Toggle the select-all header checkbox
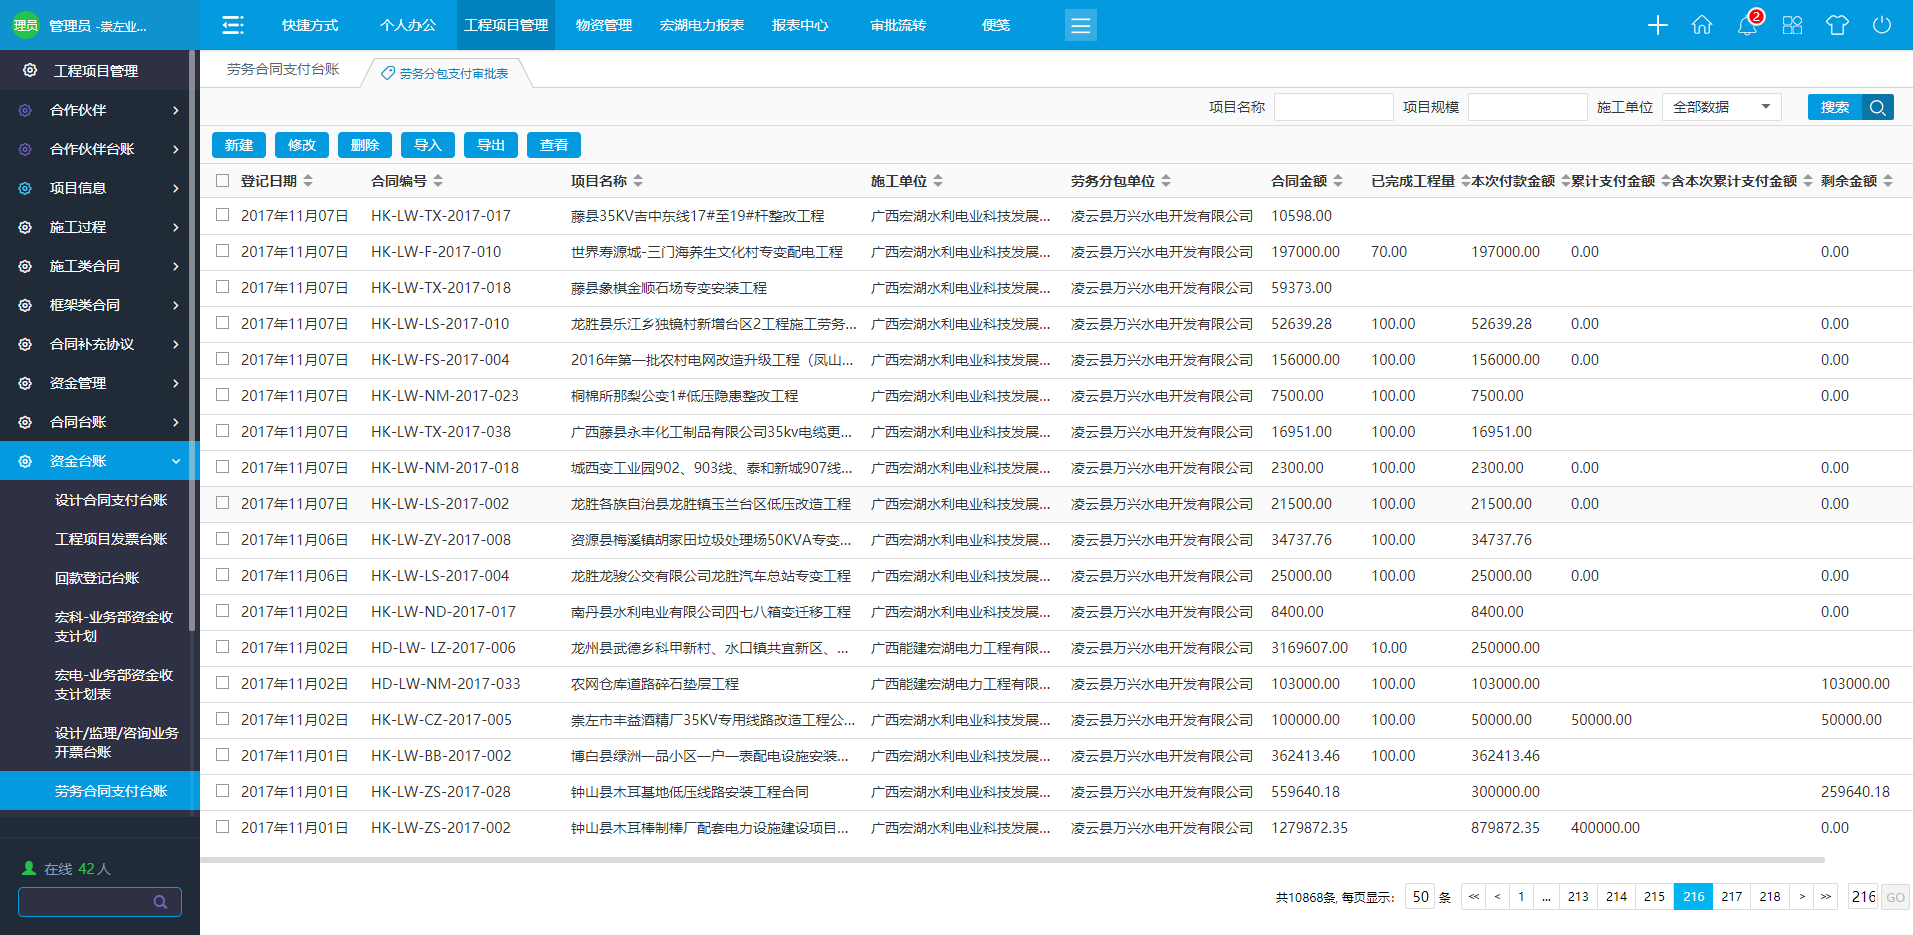 [x=222, y=181]
